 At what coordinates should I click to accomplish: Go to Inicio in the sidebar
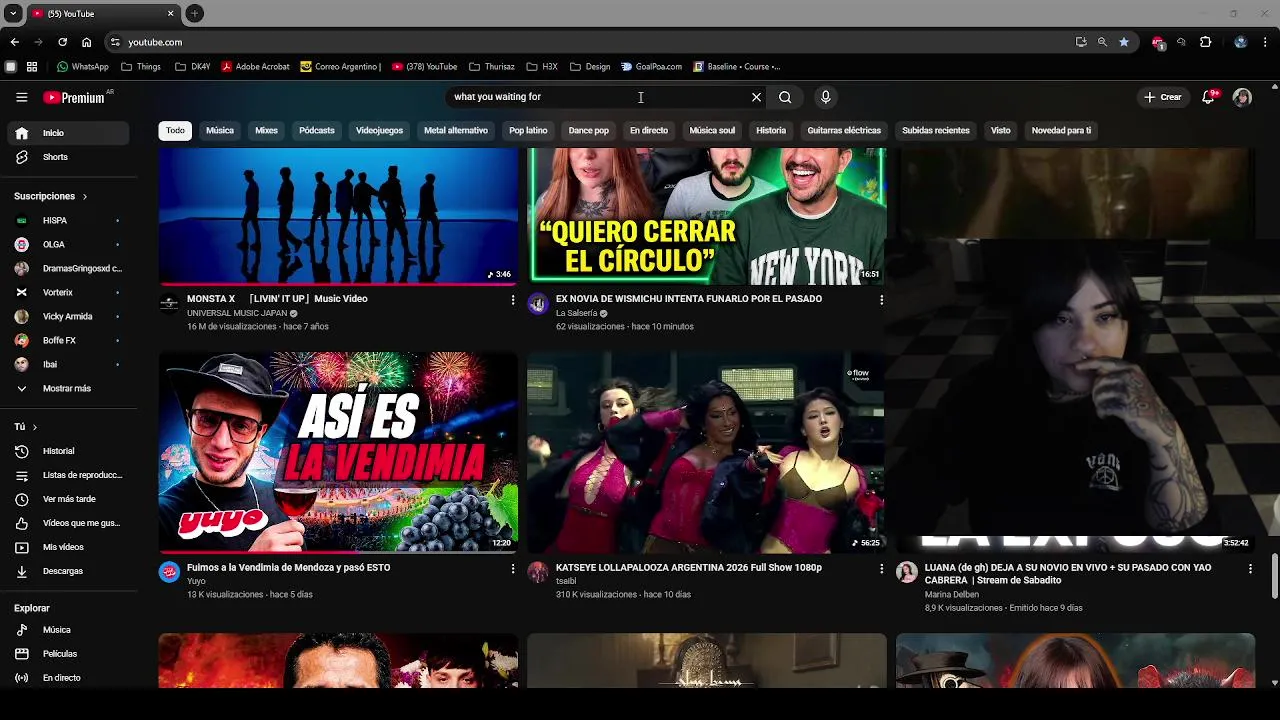click(70, 133)
